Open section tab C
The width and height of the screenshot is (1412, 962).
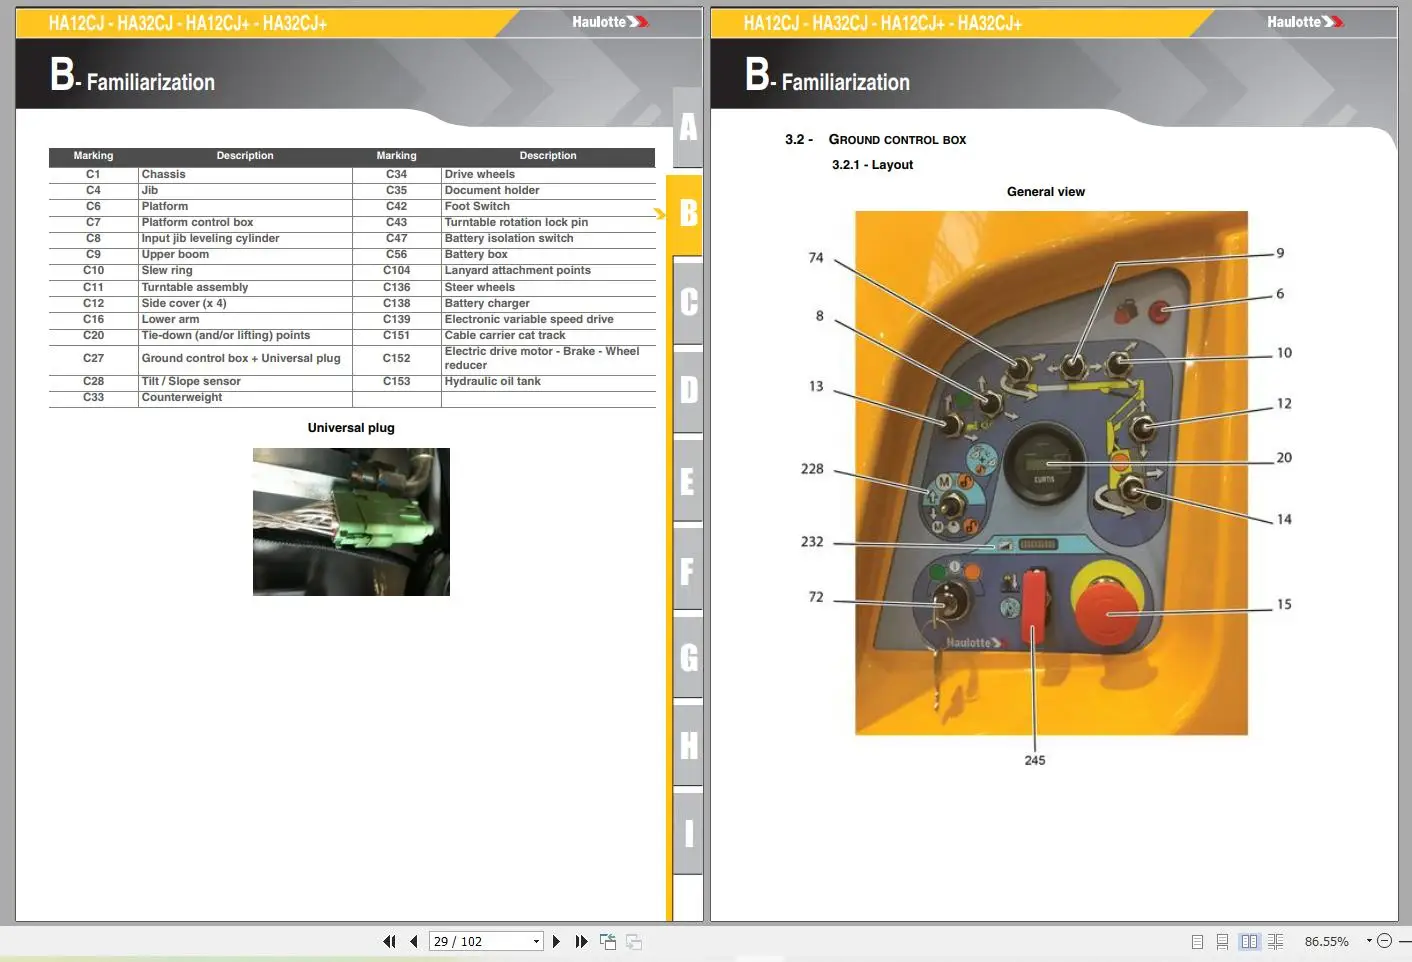(688, 301)
